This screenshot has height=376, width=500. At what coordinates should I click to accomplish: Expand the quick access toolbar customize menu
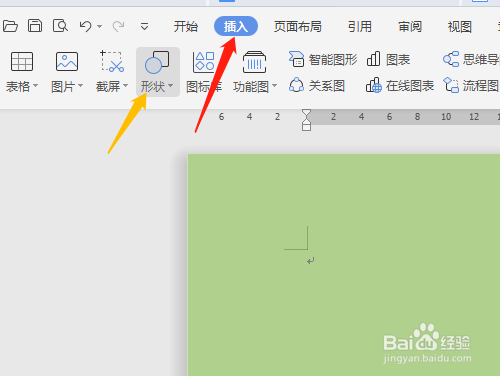144,26
